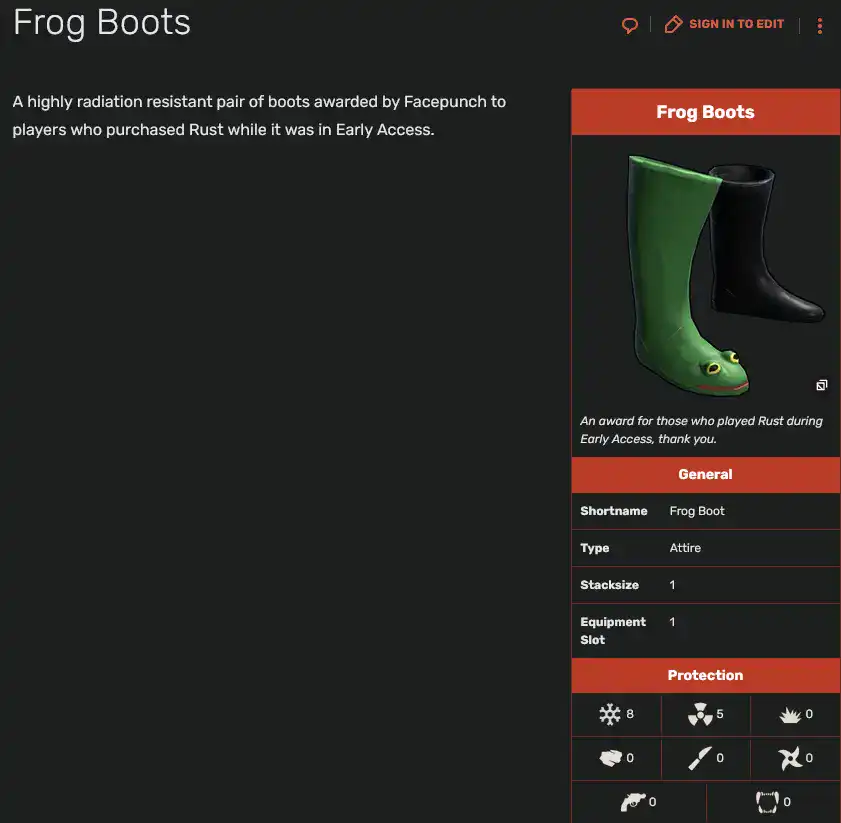841x823 pixels.
Task: Select the knife slash protection icon
Action: [700, 758]
